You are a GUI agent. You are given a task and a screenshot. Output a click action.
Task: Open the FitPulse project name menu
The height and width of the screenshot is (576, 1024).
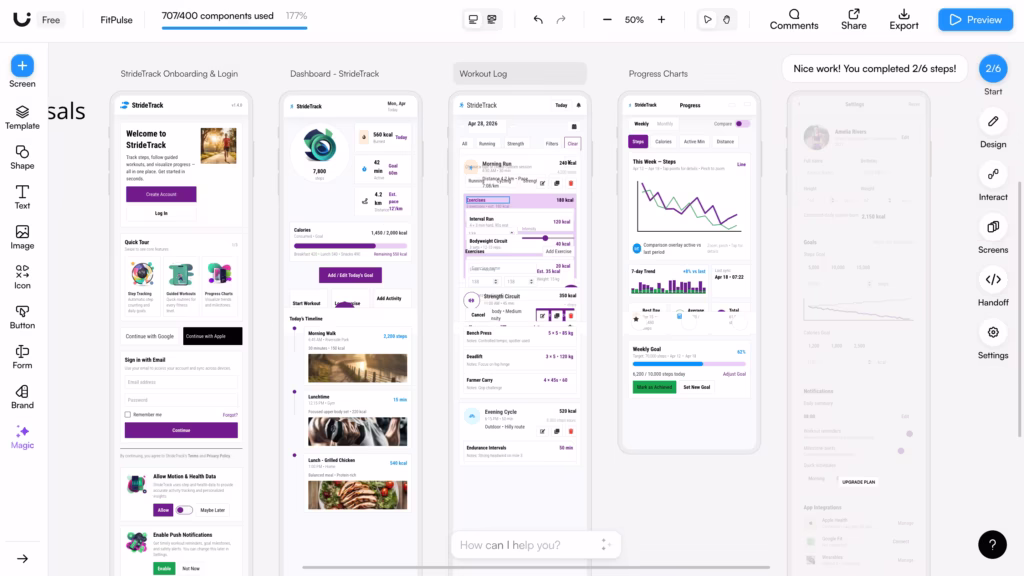pyautogui.click(x=116, y=20)
